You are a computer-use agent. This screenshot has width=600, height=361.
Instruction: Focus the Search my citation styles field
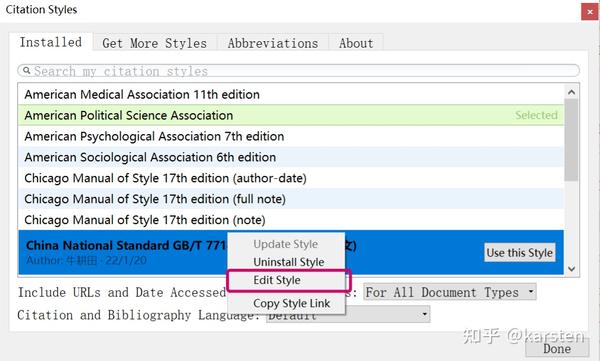click(x=298, y=71)
